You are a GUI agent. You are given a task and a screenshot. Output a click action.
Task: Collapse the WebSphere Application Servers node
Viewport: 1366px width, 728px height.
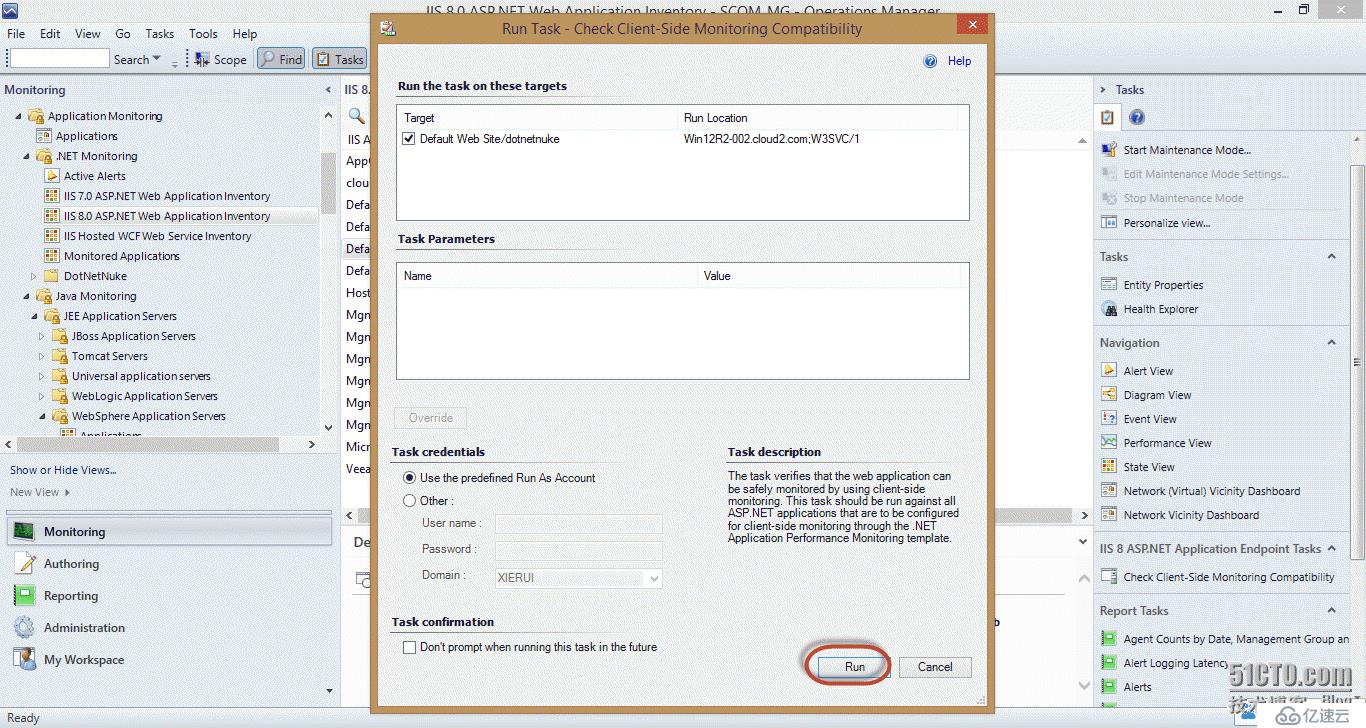pos(42,416)
